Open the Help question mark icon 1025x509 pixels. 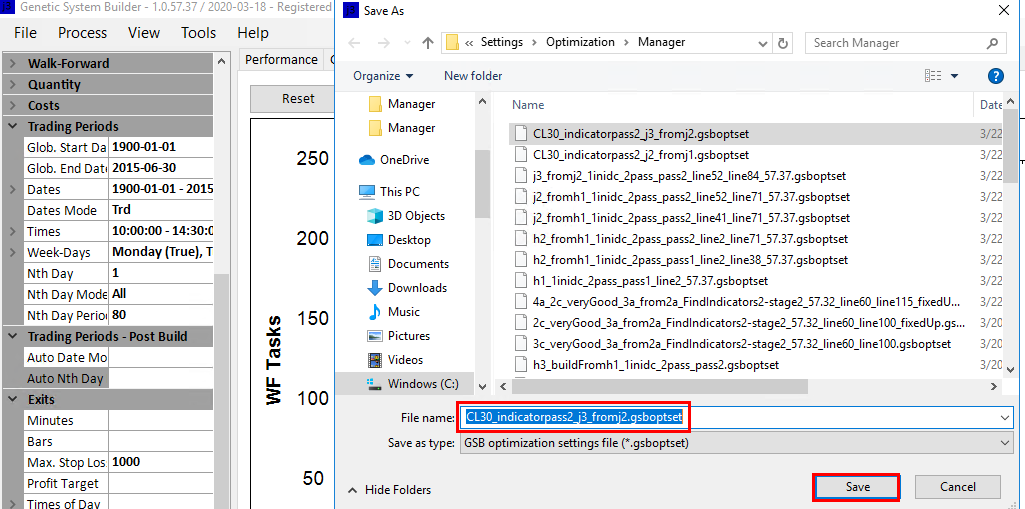pos(995,76)
